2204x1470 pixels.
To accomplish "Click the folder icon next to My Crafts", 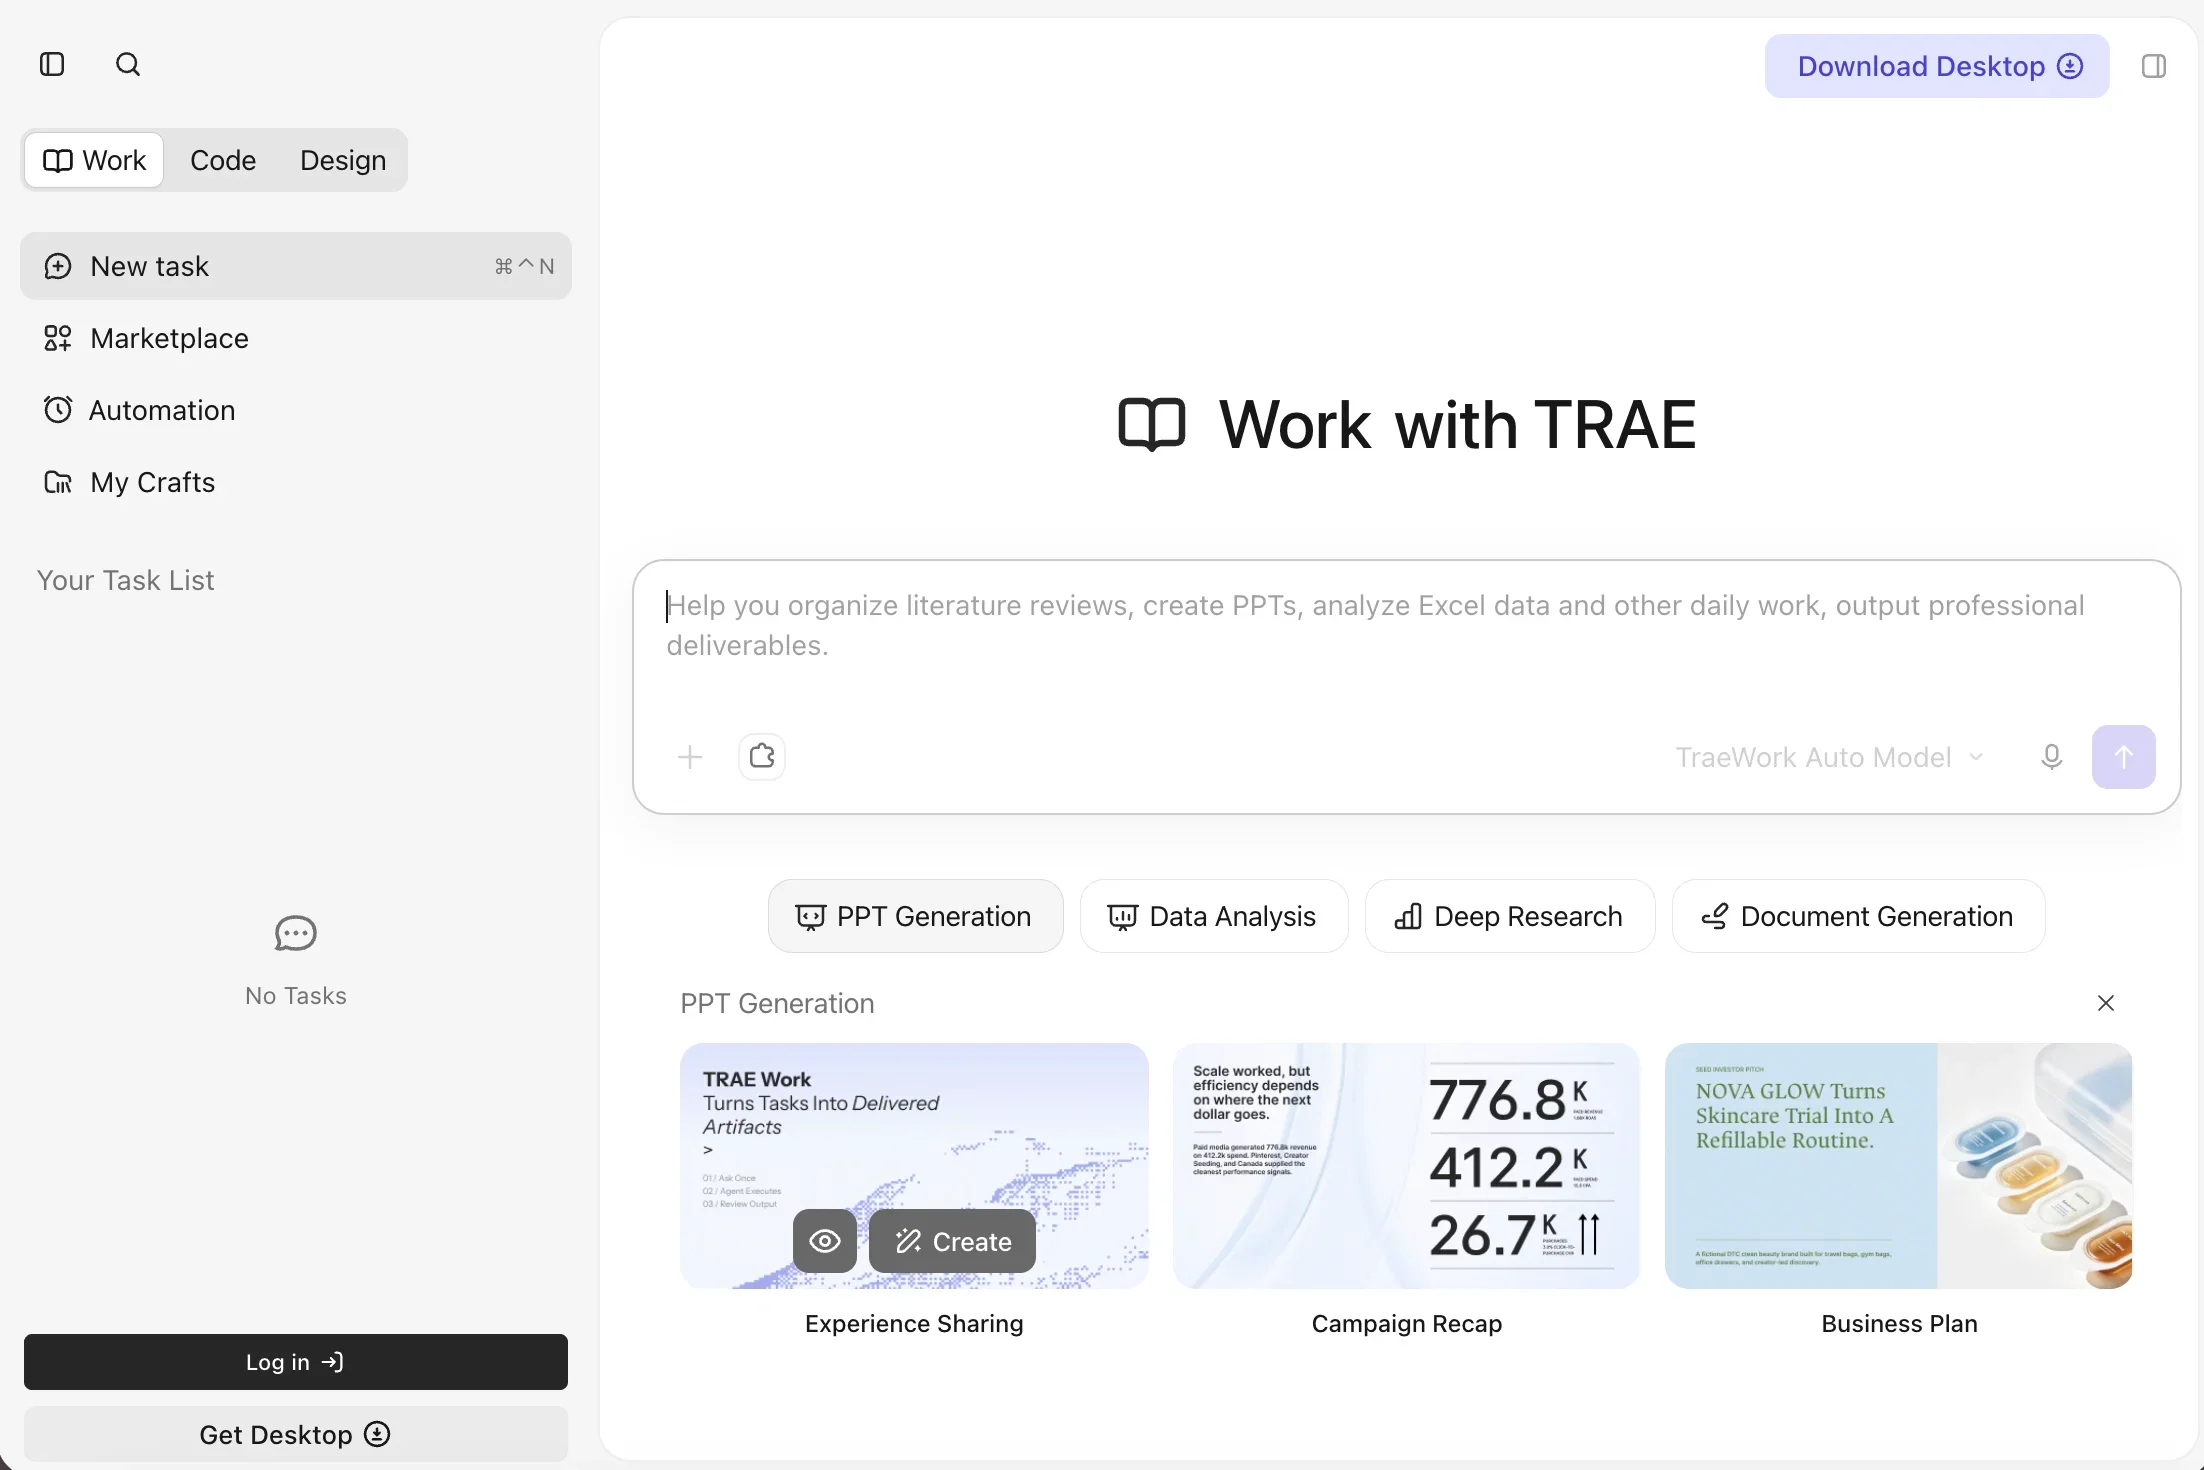I will [58, 482].
